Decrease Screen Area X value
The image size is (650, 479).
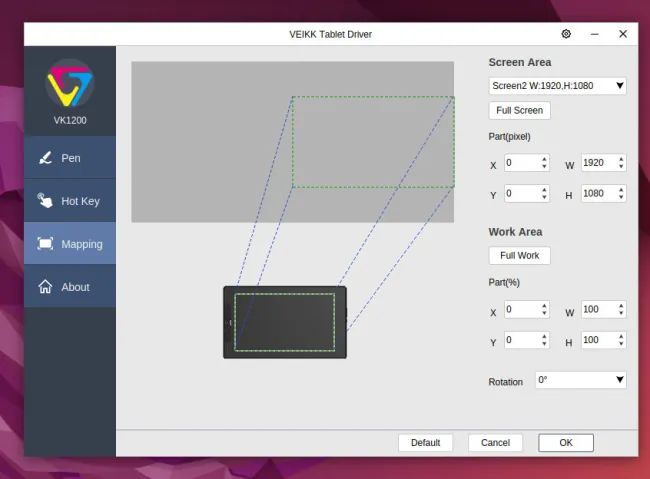coord(544,167)
